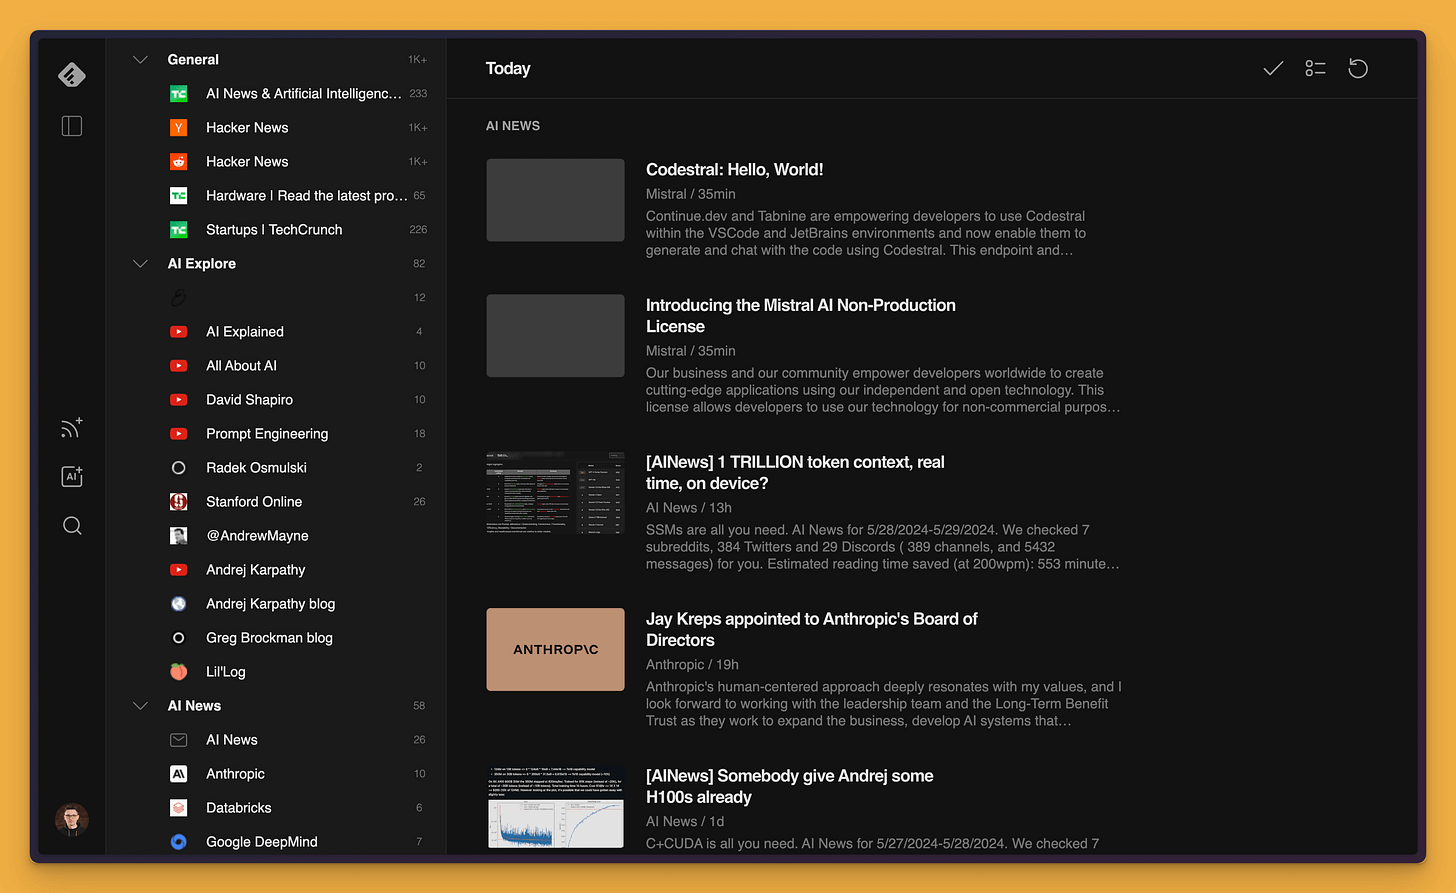Image resolution: width=1456 pixels, height=893 pixels.
Task: Click the 1 TRILLION token article thumbnail
Action: (x=556, y=492)
